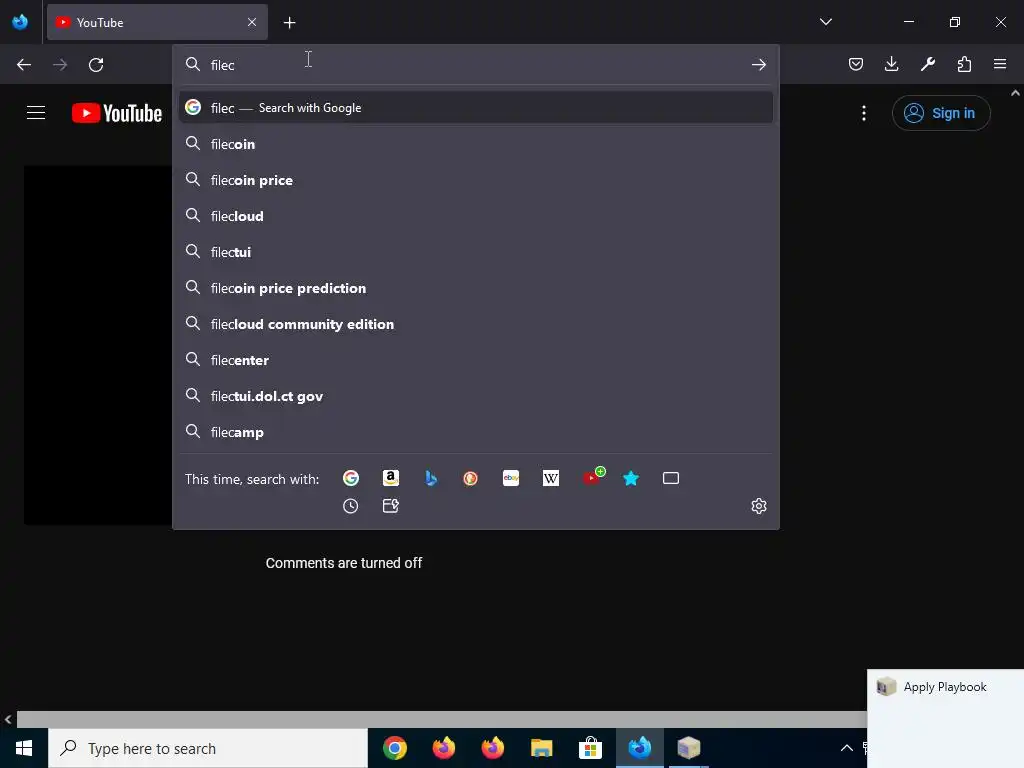The width and height of the screenshot is (1024, 768).
Task: Click in the address bar text field
Action: [477, 65]
